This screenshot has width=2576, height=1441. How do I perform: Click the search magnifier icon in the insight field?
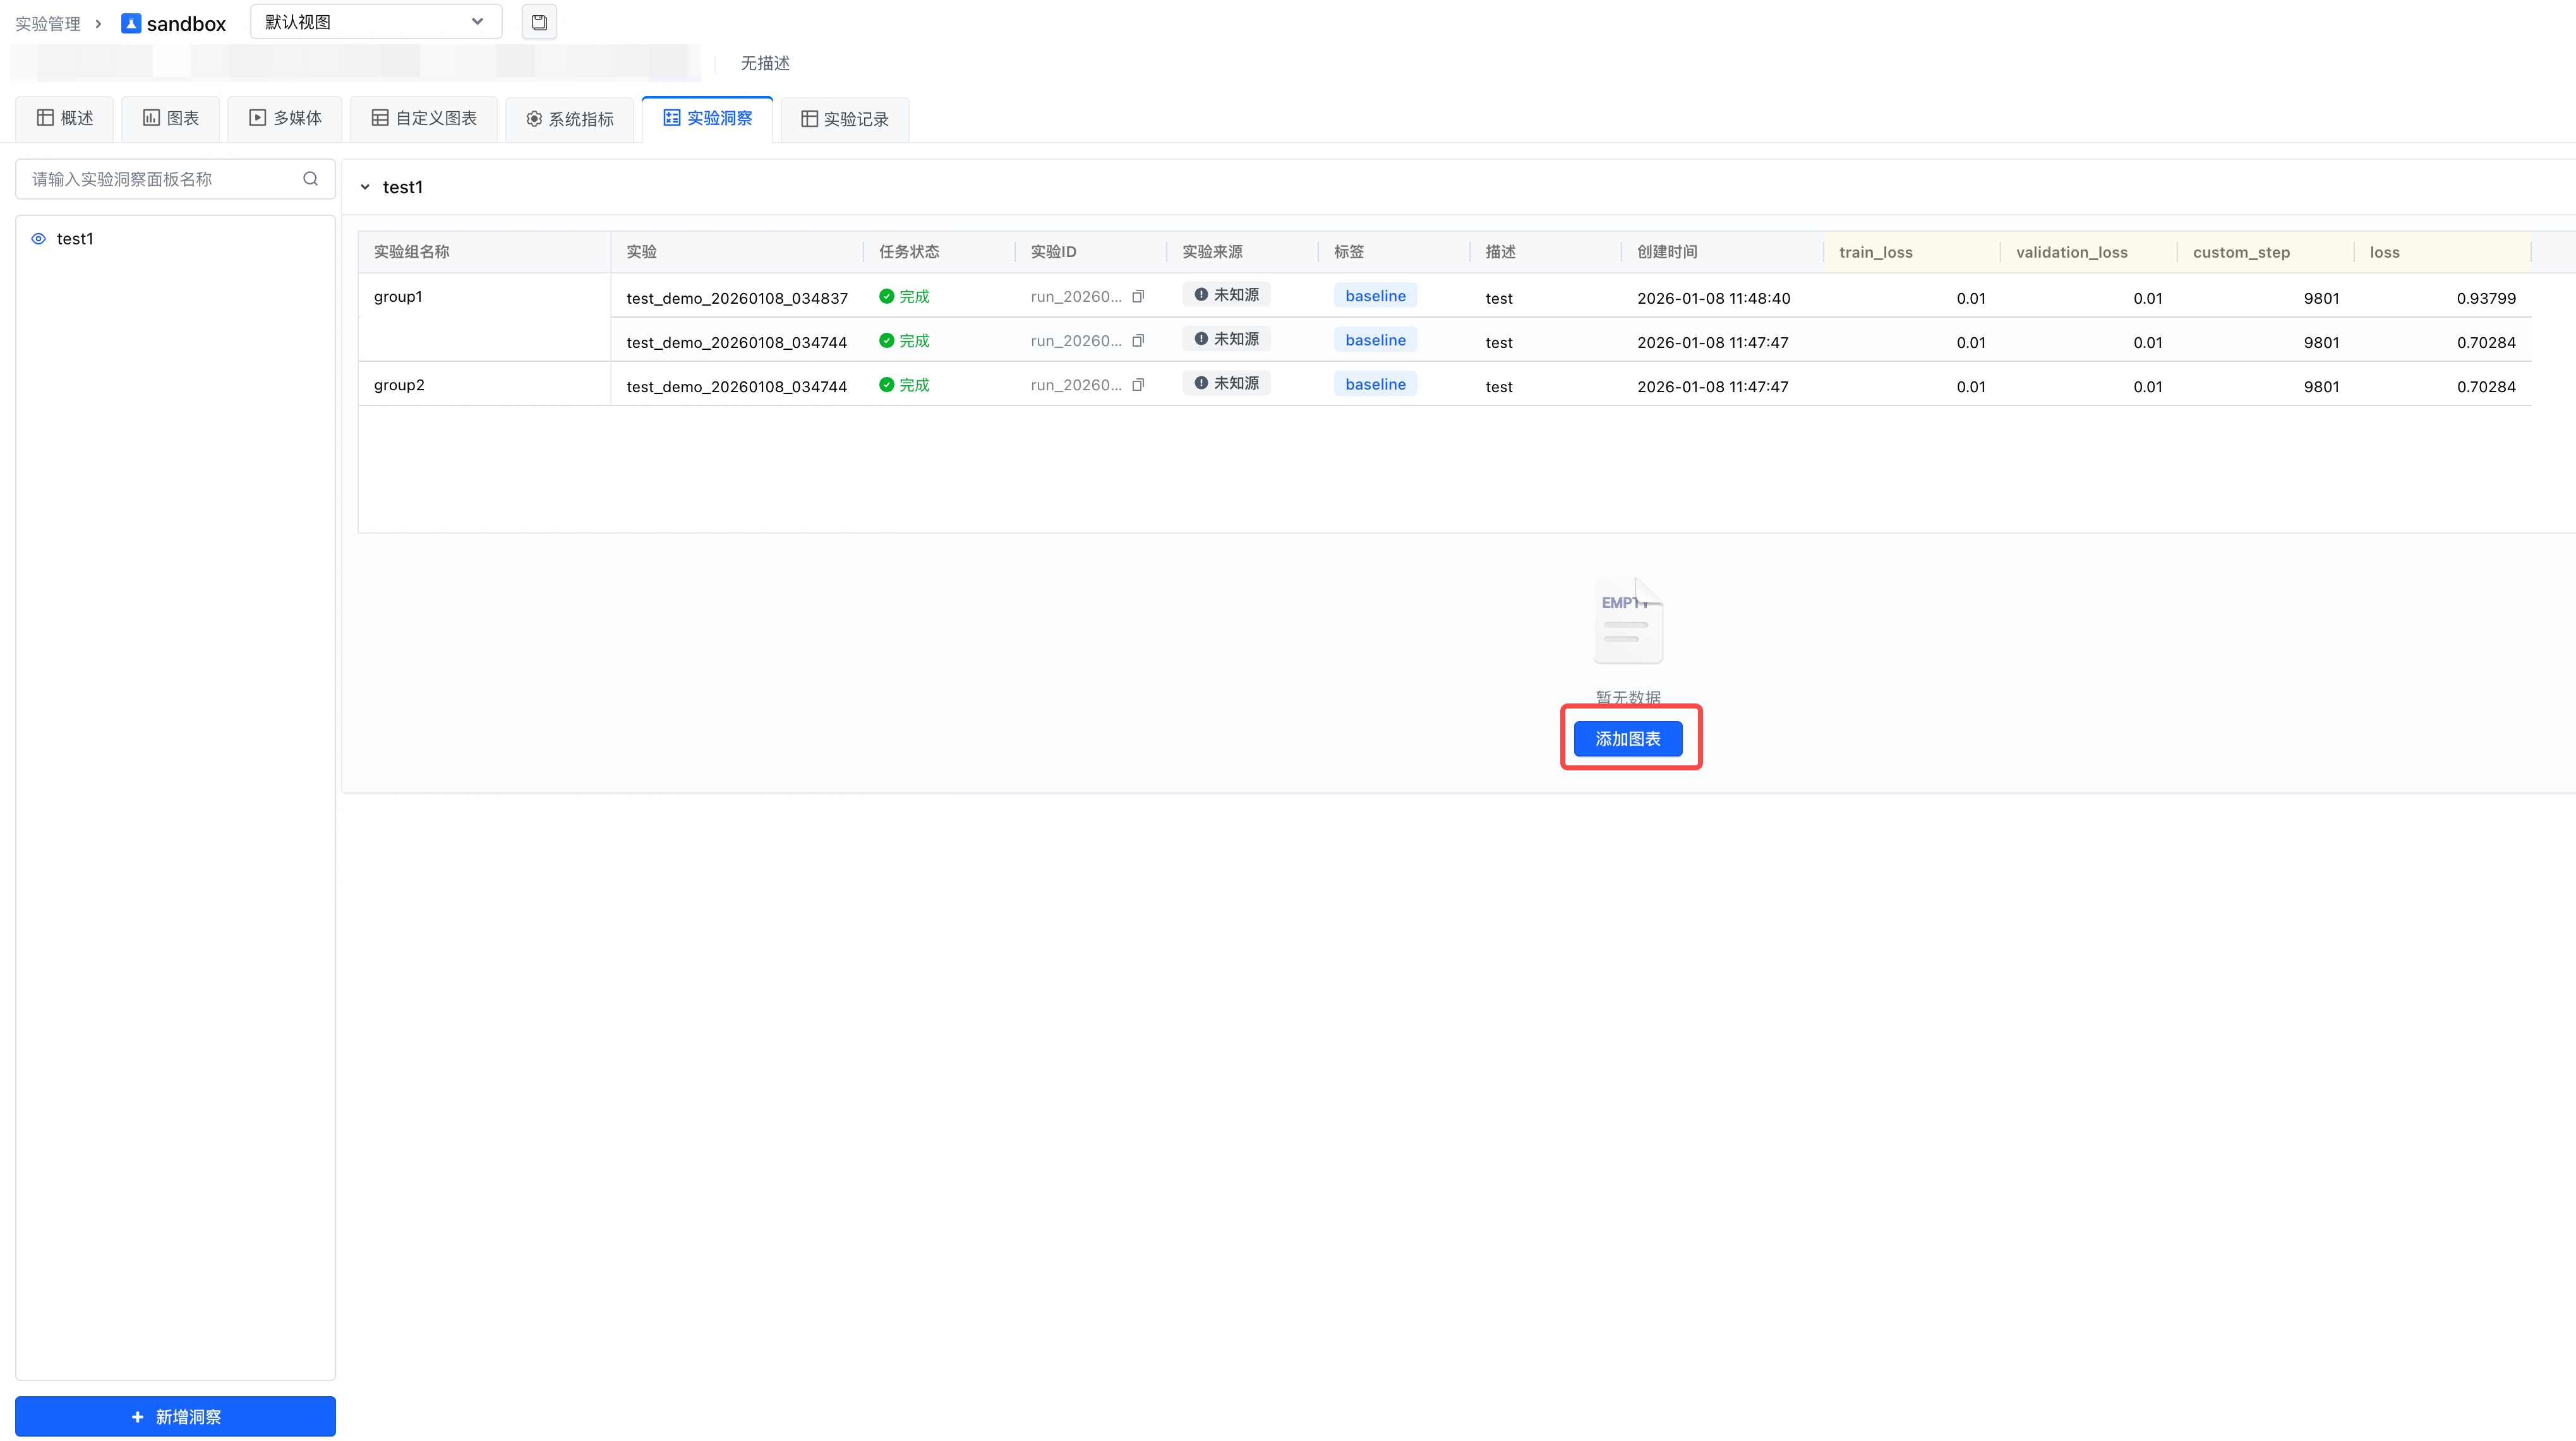pos(310,179)
